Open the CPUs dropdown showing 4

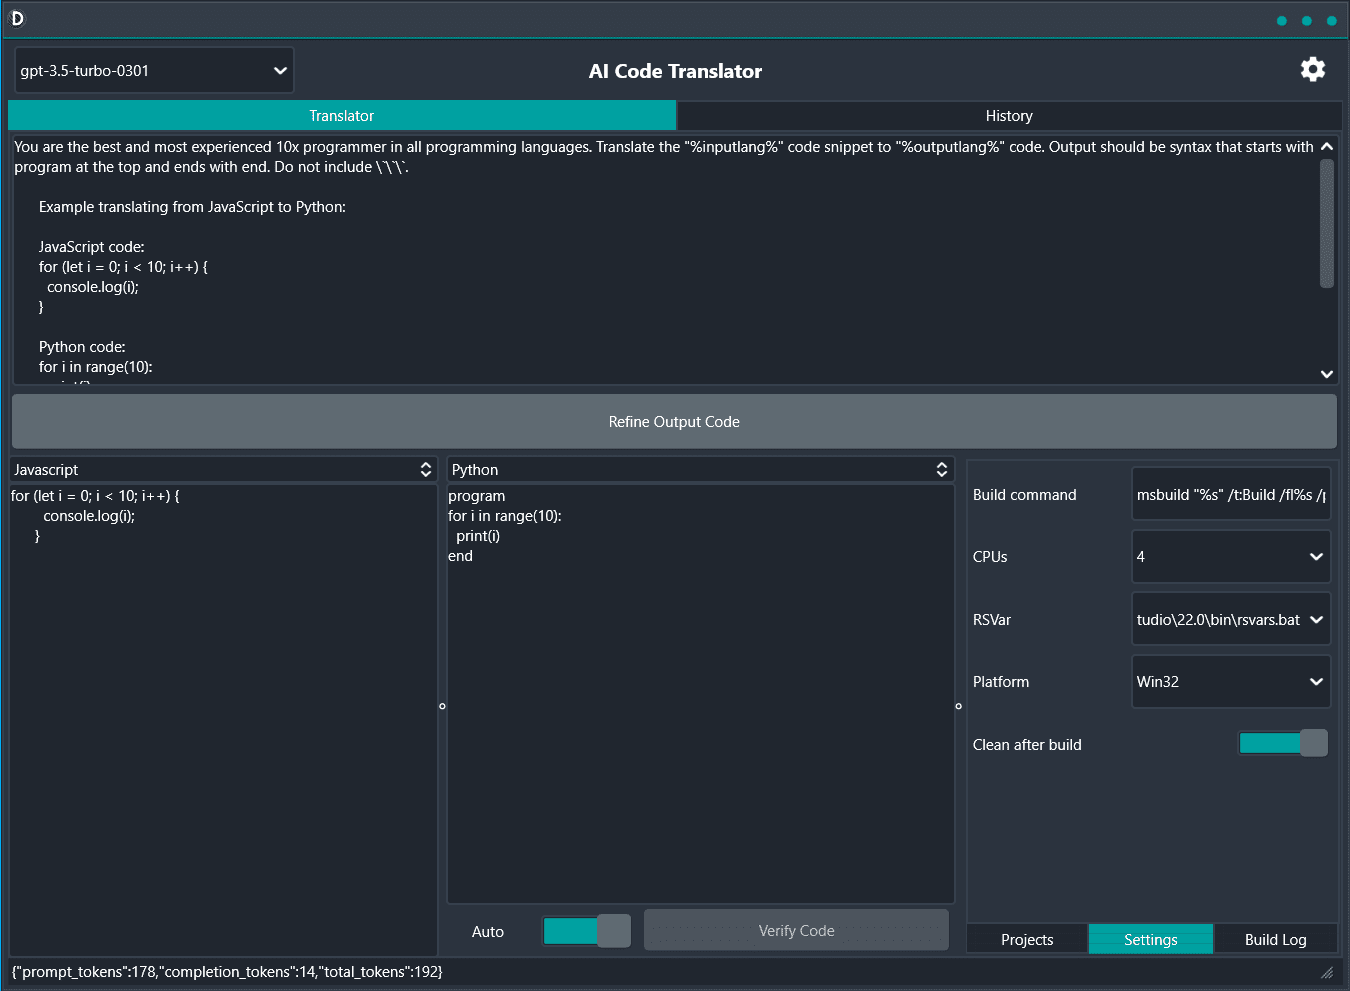pyautogui.click(x=1231, y=557)
